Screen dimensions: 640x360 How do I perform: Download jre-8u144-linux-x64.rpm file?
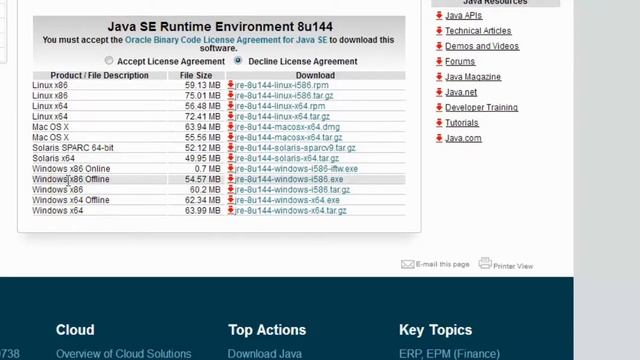pos(280,106)
